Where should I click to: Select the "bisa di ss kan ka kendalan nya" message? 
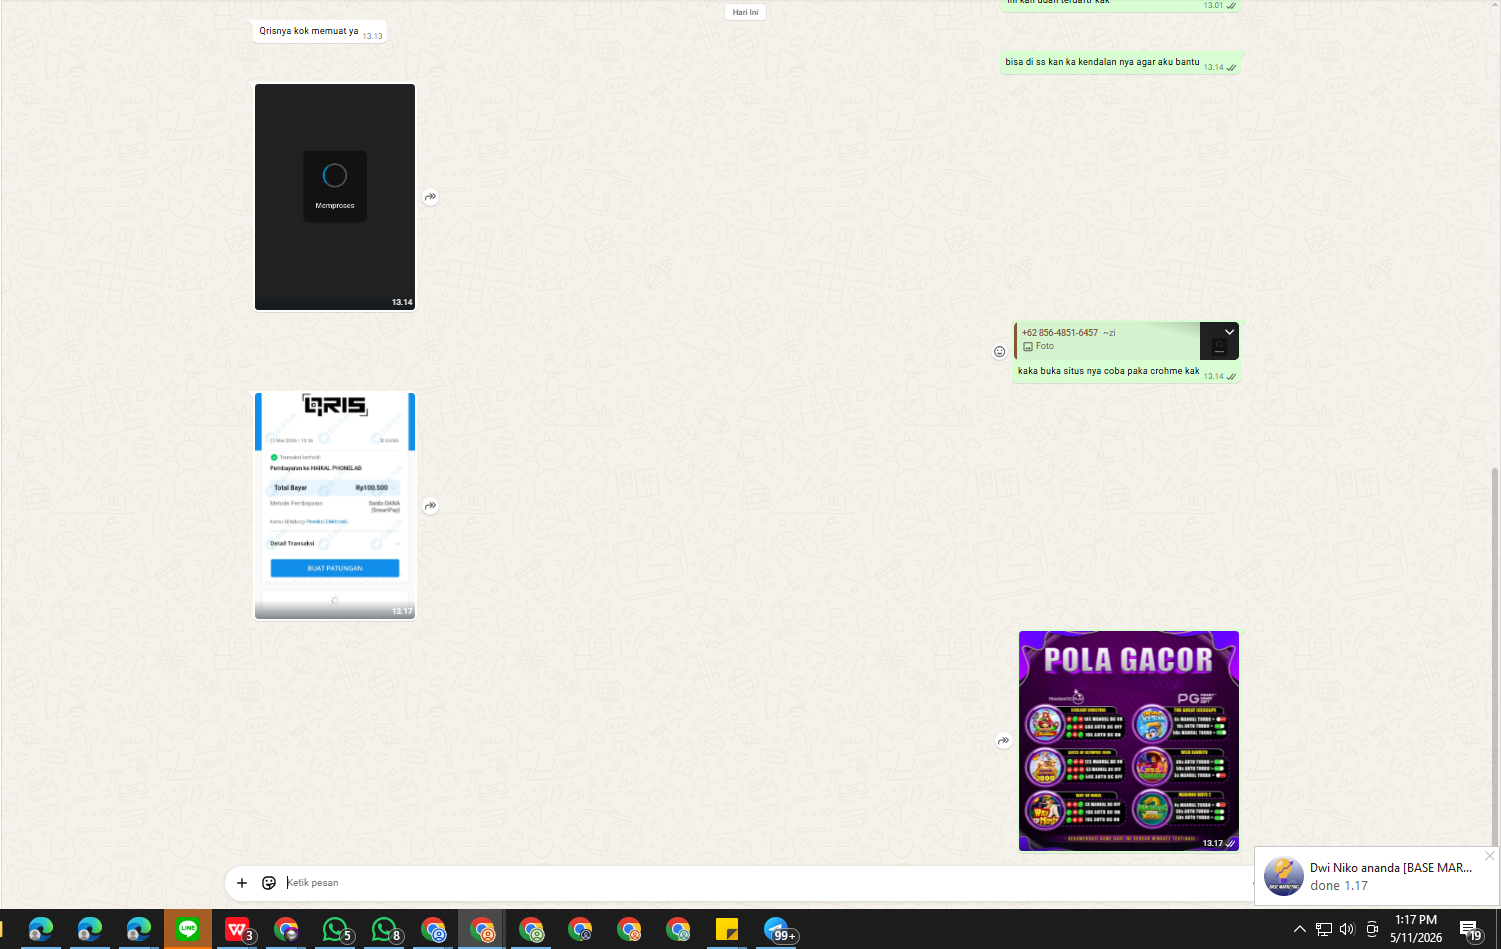pos(1102,62)
